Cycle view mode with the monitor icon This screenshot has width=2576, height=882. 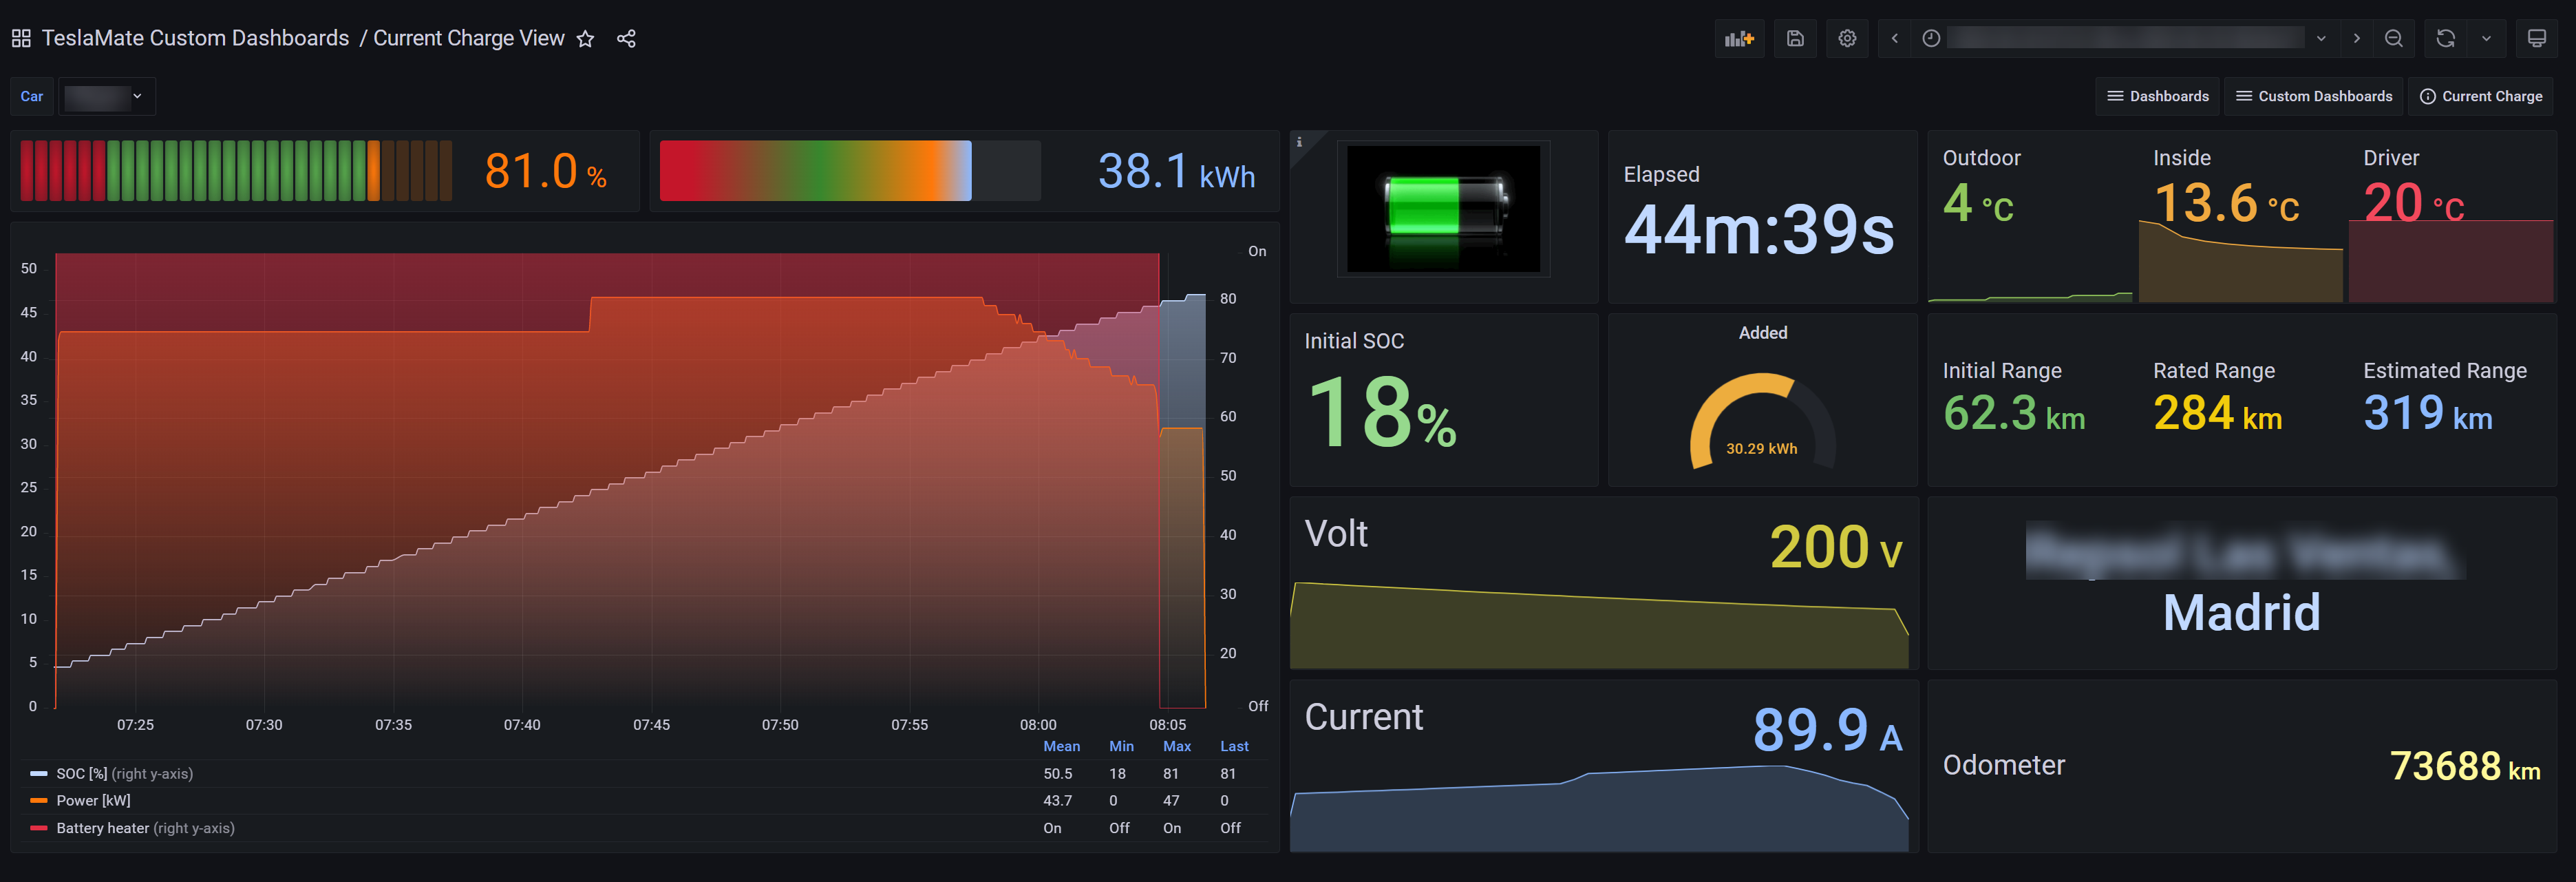point(2536,38)
